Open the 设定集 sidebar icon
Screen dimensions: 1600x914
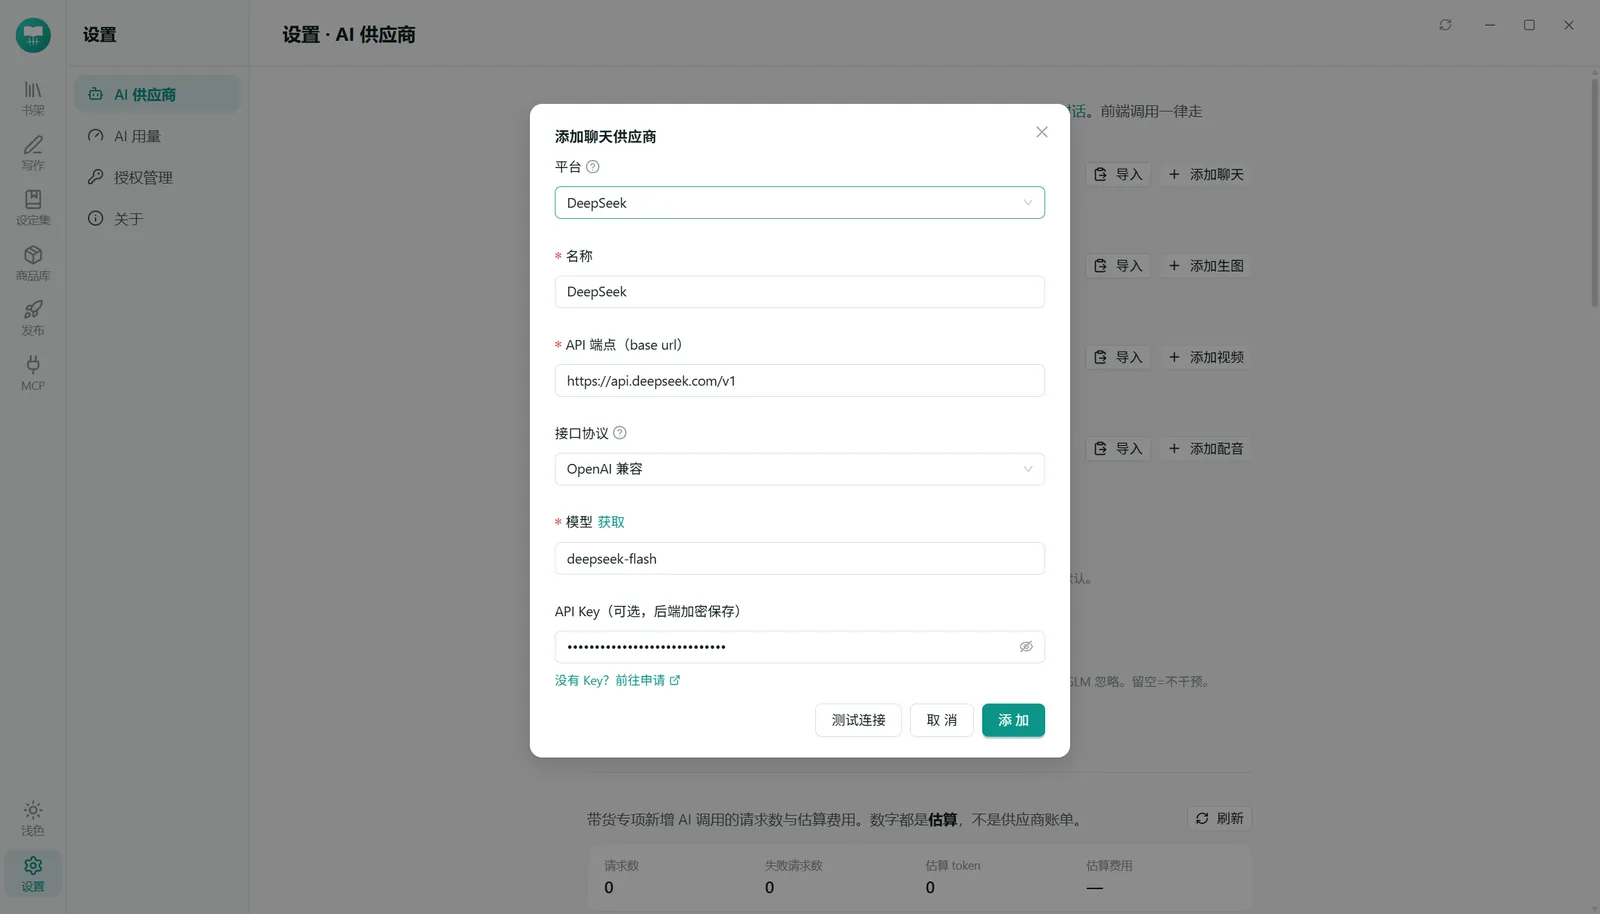[33, 208]
